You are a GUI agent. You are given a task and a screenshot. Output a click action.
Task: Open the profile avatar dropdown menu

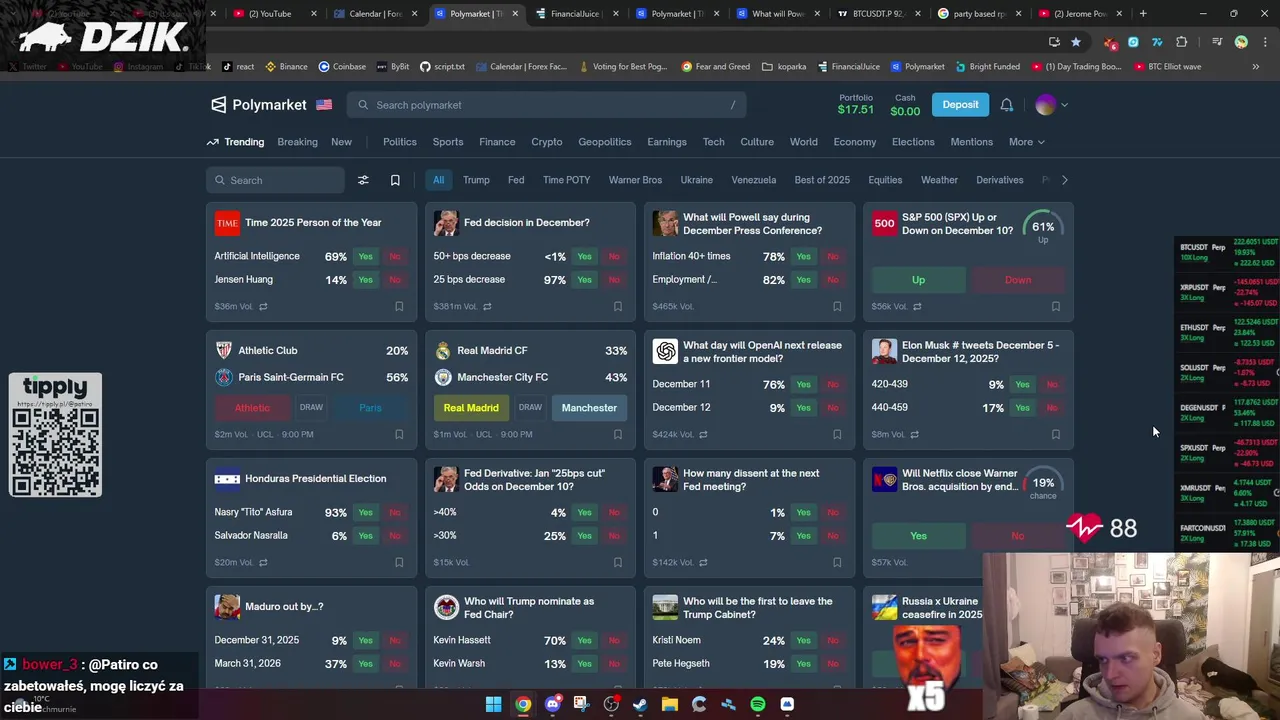tap(1051, 105)
